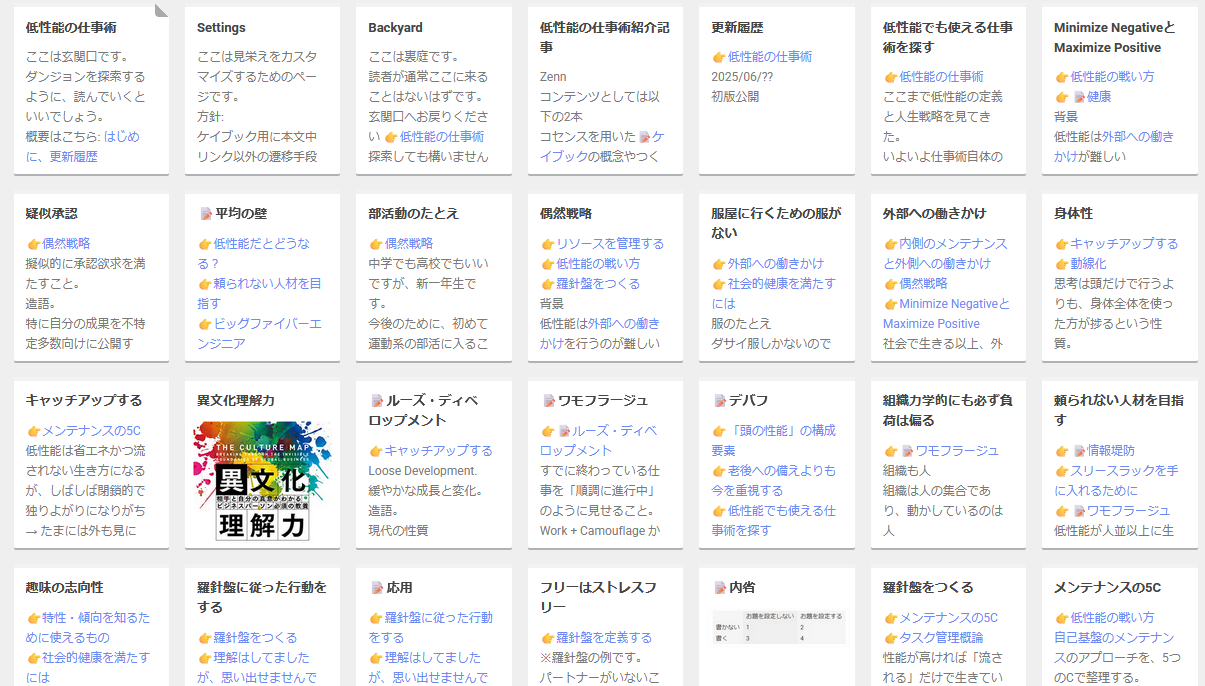Screen dimensions: 1205x686
Task: Open the 疑似承認 card title
Action: (x=51, y=213)
